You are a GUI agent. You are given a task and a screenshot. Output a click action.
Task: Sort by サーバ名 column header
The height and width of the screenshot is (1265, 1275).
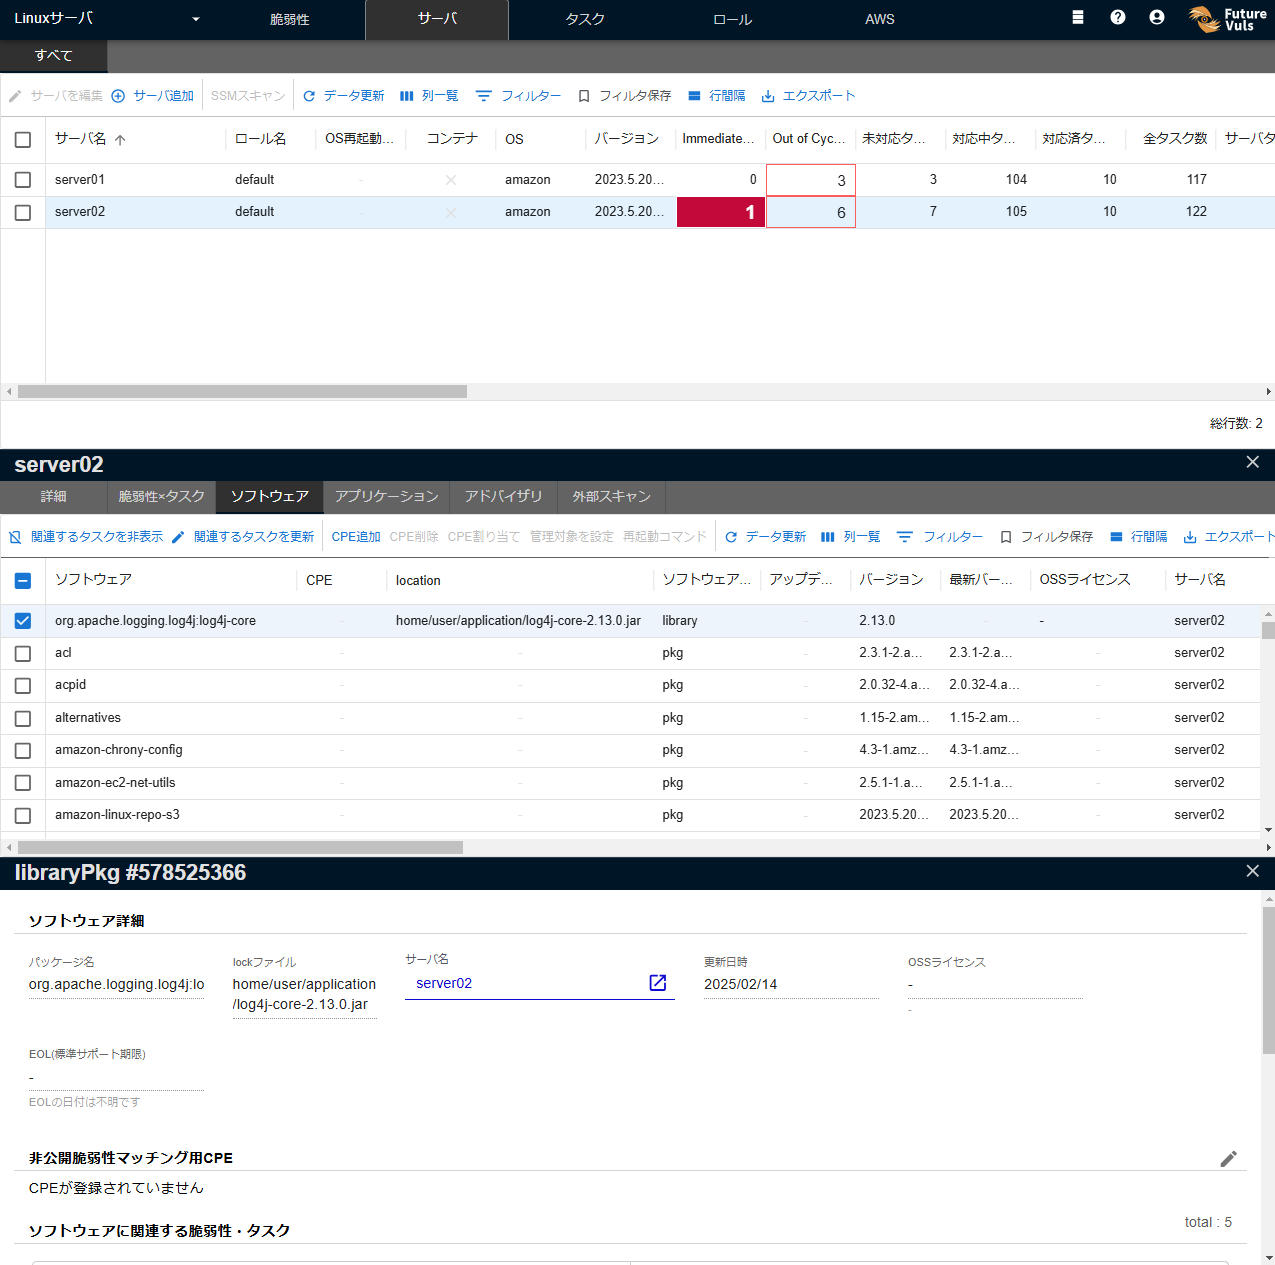click(81, 139)
